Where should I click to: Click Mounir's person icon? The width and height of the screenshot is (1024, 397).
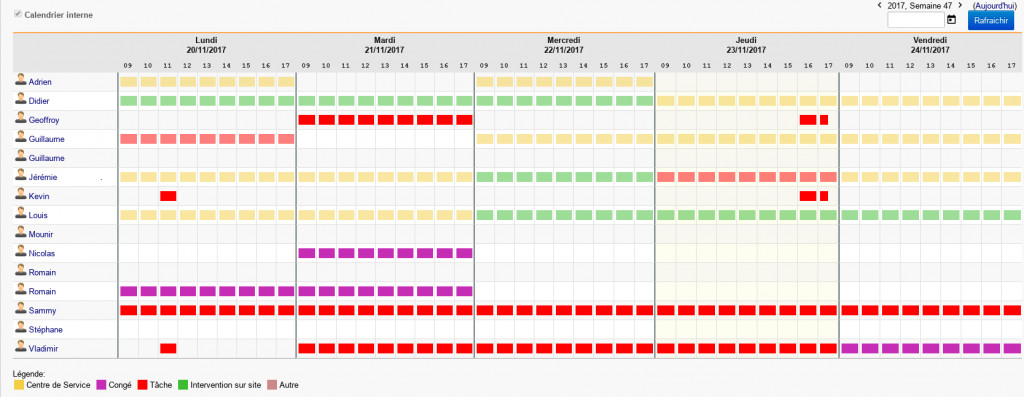pyautogui.click(x=21, y=233)
